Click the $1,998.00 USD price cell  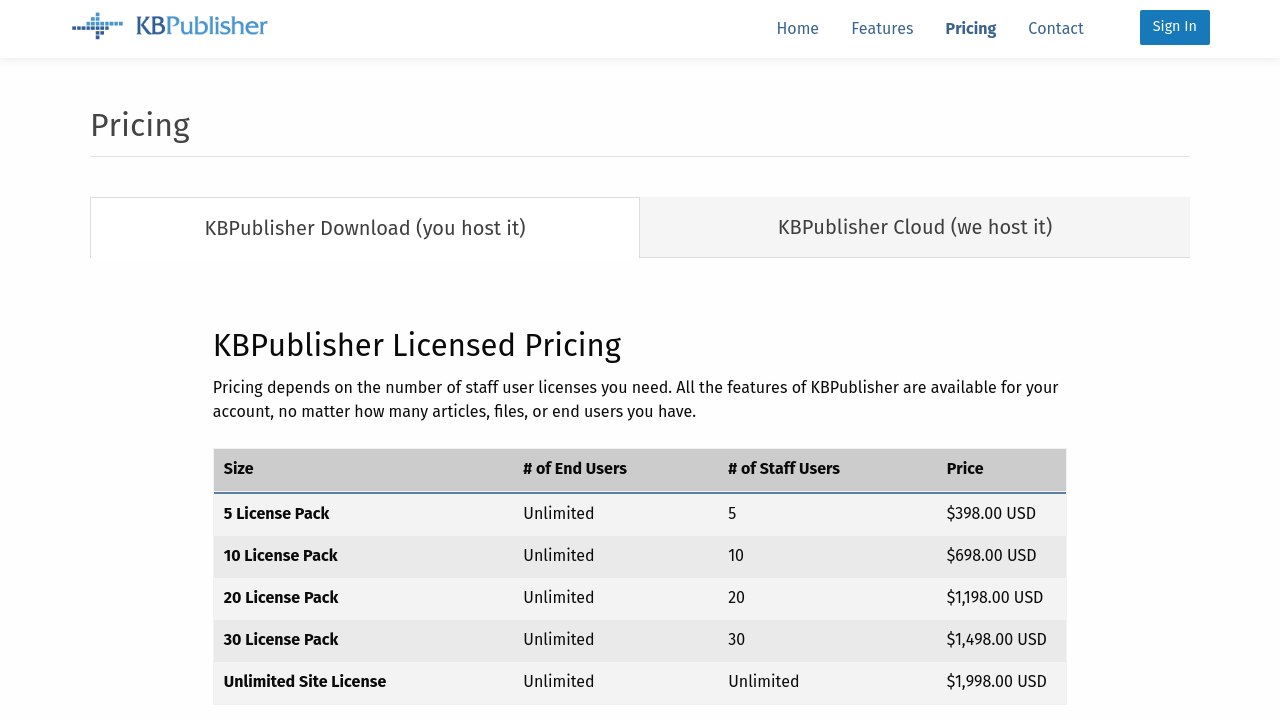(x=996, y=682)
